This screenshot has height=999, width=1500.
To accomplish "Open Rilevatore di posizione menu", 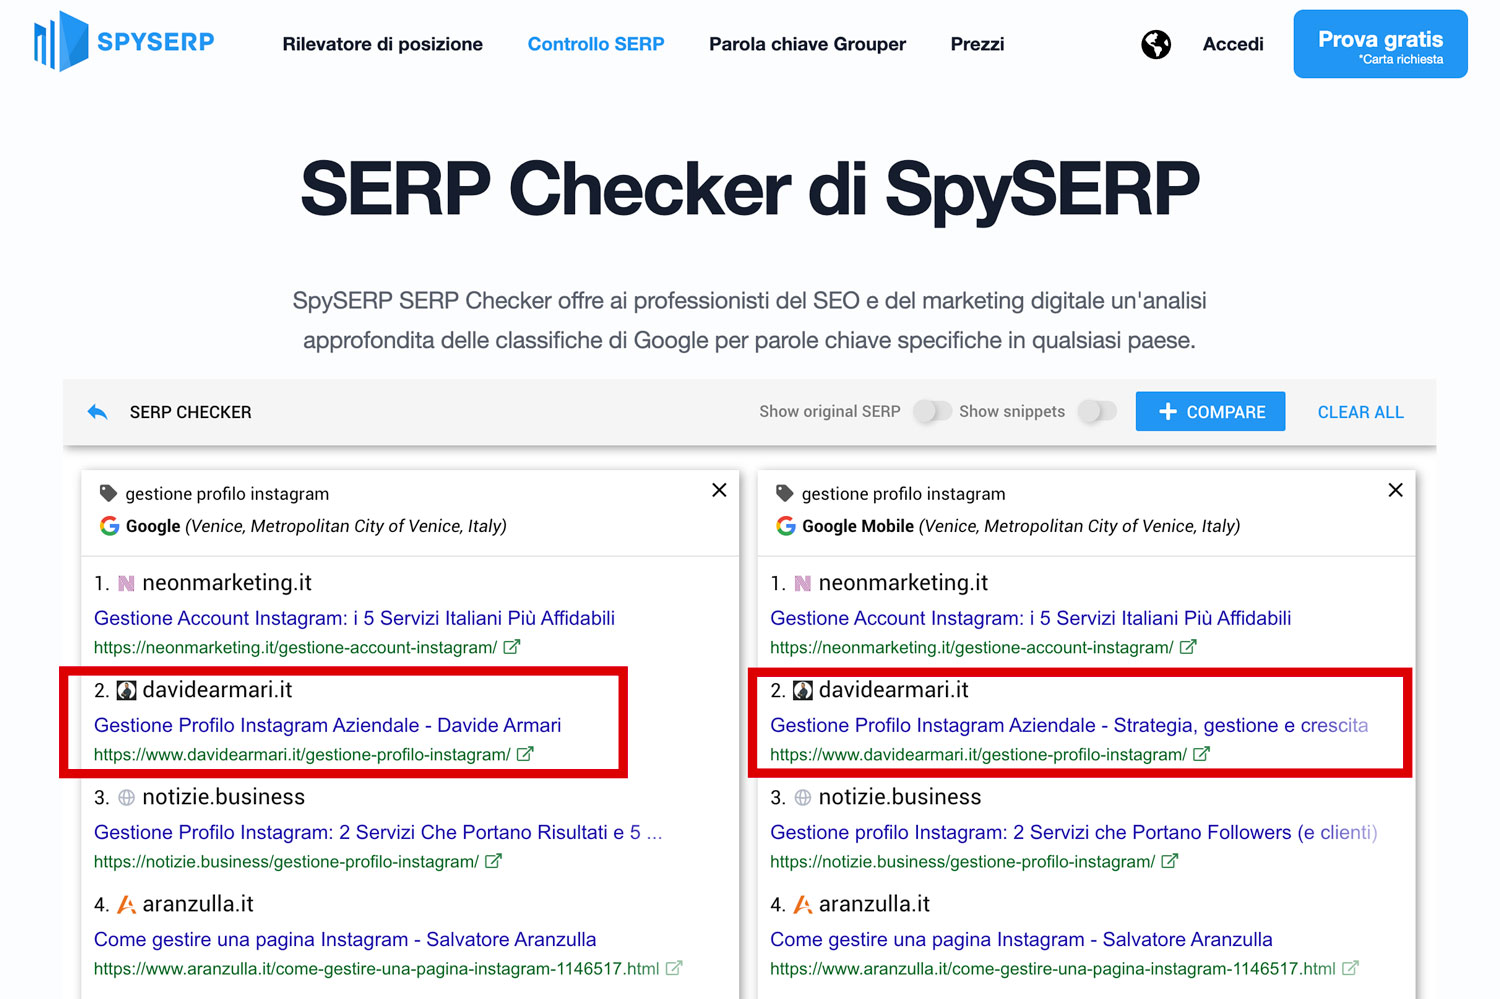I will tap(382, 44).
